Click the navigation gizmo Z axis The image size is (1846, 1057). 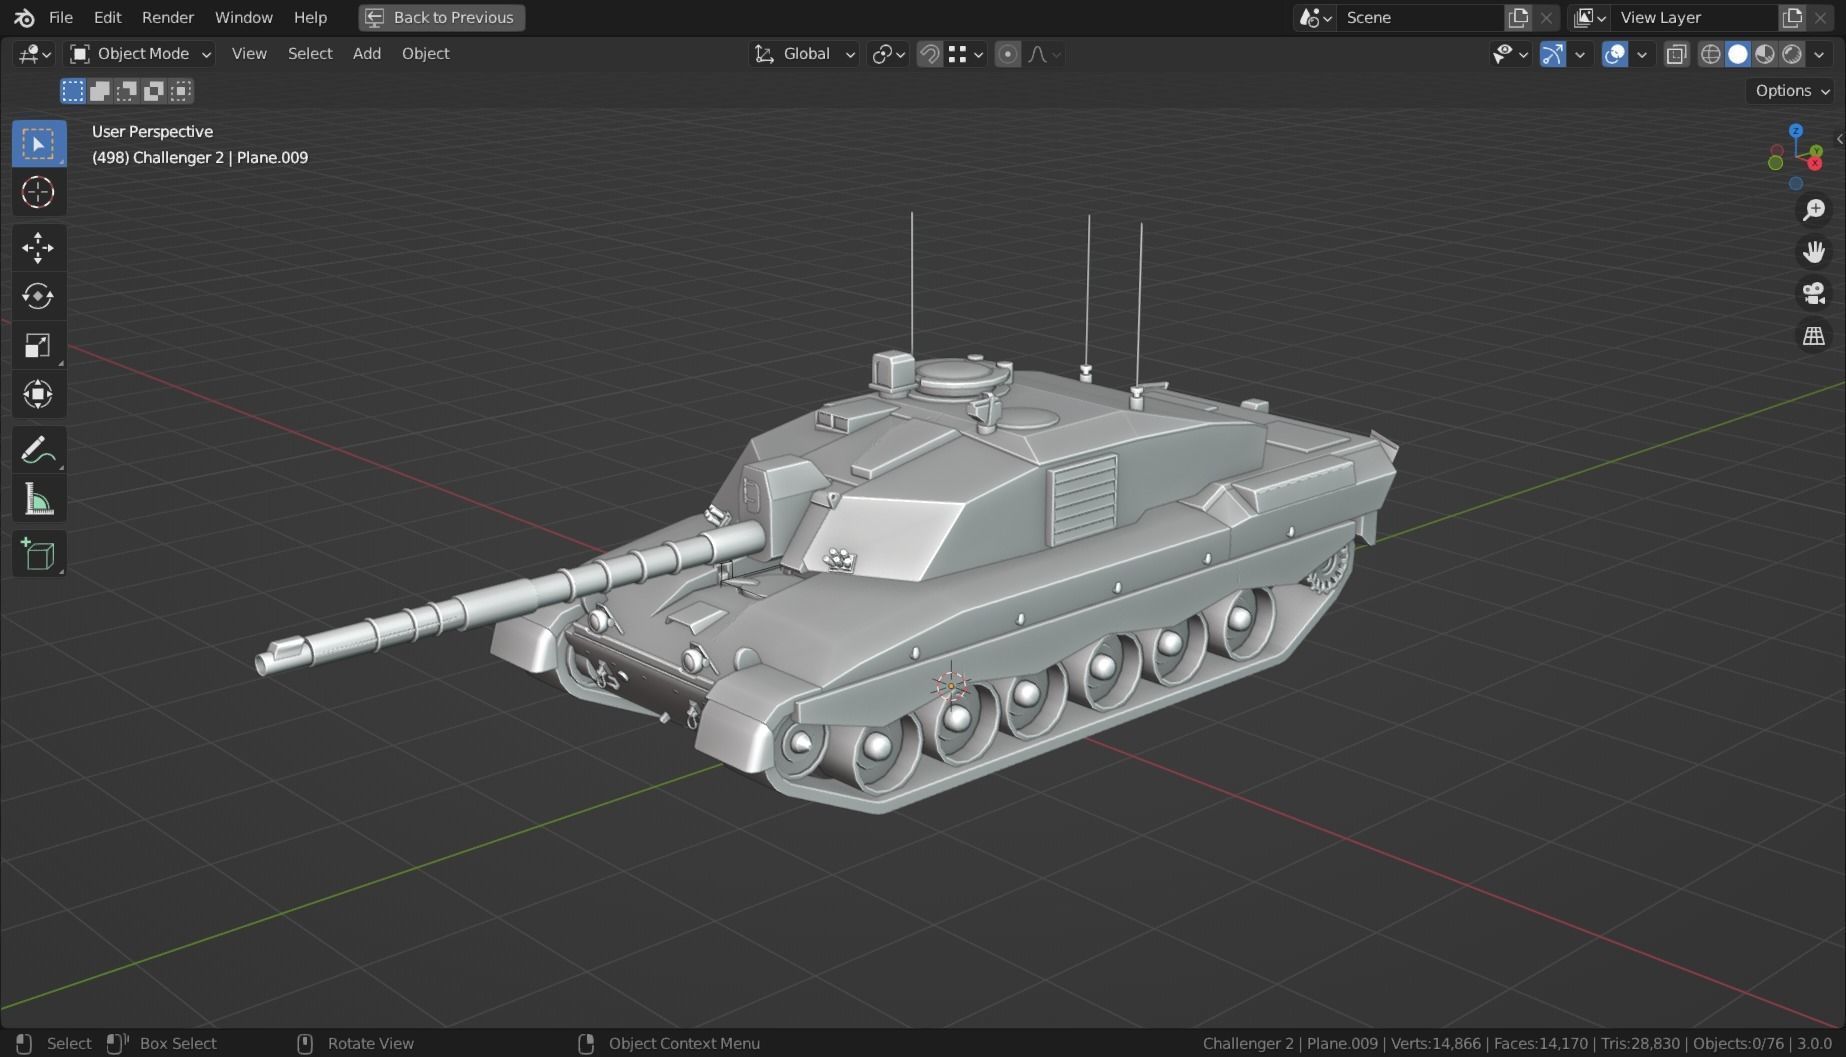(x=1796, y=131)
